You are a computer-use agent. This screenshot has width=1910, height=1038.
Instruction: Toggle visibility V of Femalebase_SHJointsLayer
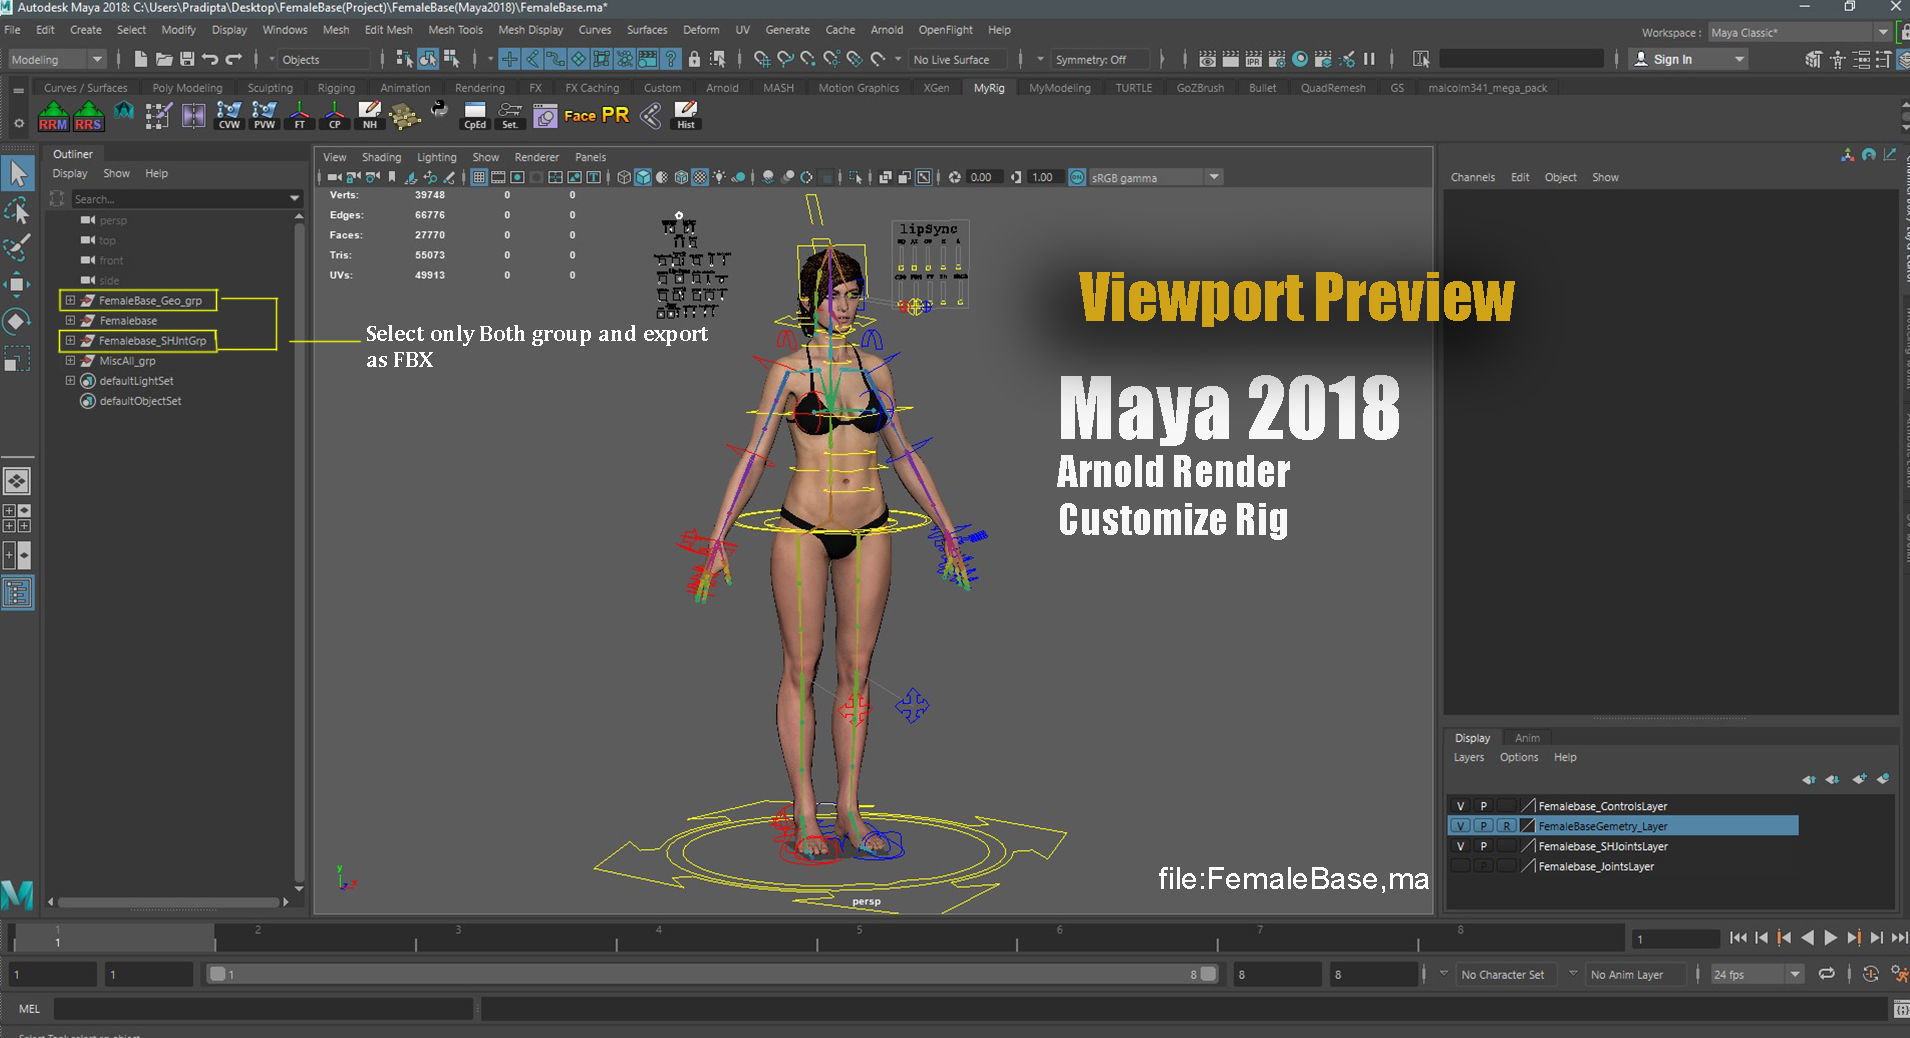click(x=1460, y=846)
